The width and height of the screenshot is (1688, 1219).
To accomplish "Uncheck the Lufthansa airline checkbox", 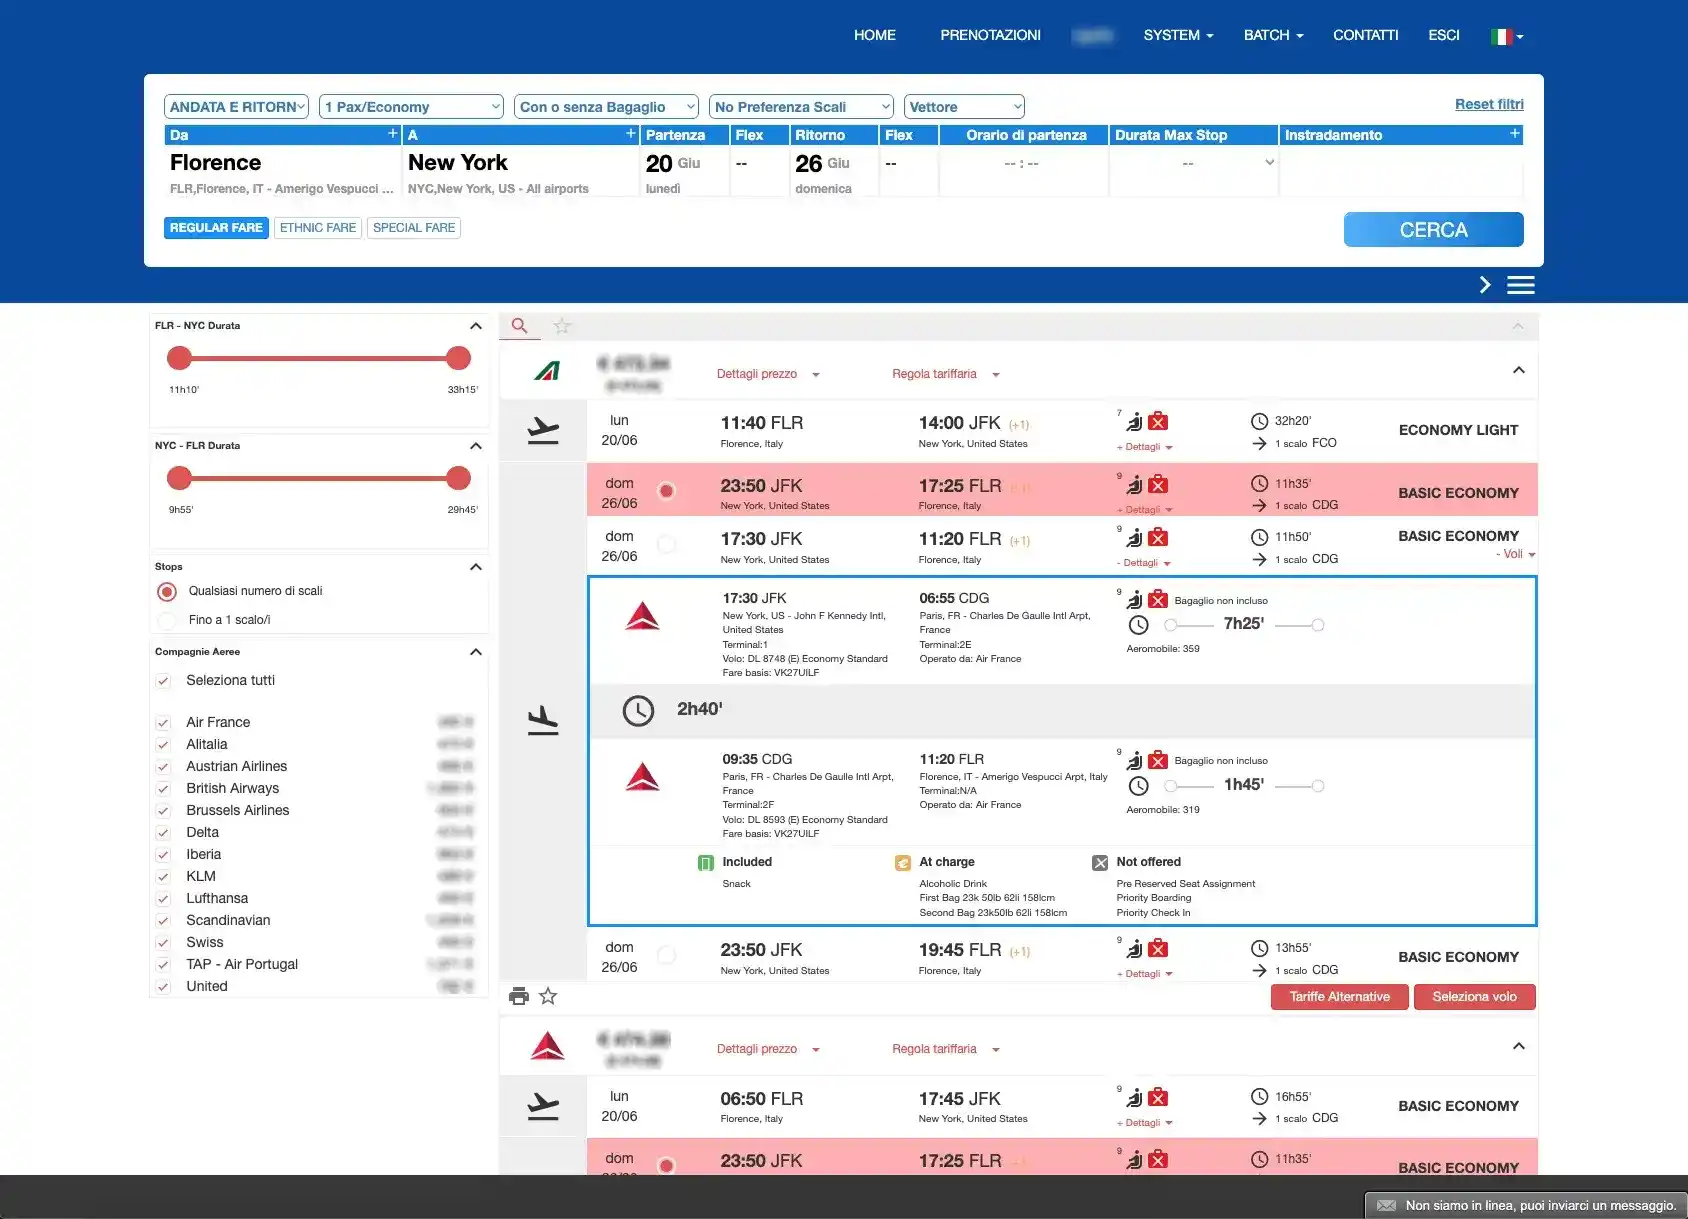I will (x=163, y=899).
